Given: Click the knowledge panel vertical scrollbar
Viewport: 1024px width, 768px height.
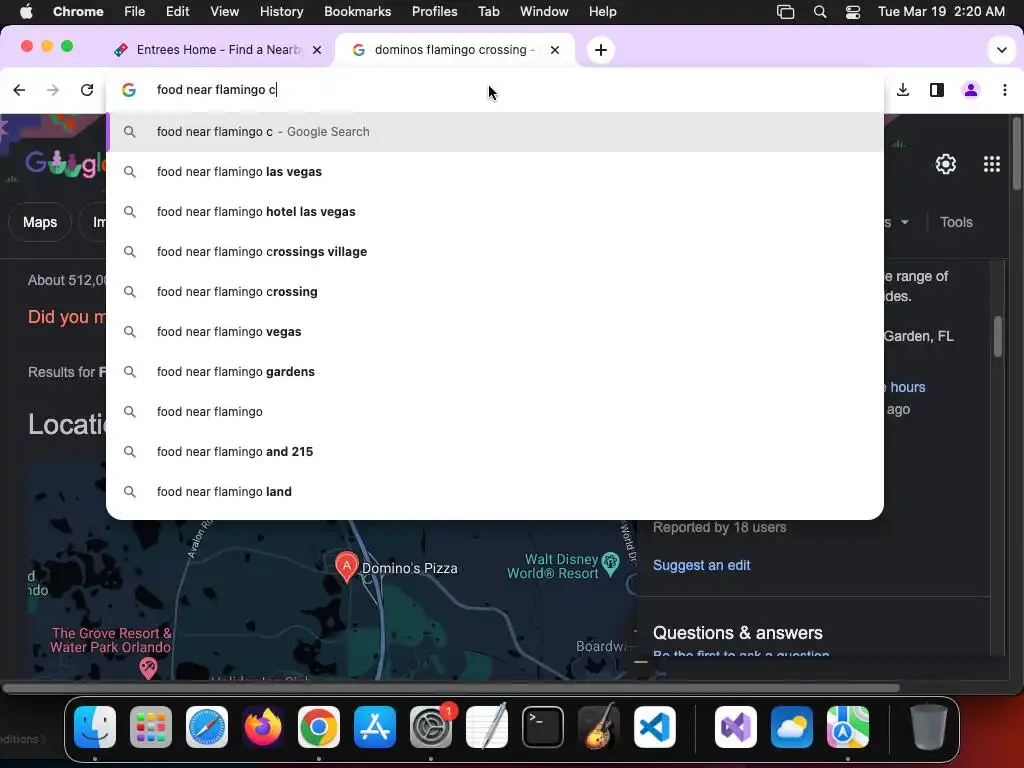Looking at the screenshot, I should coord(997,336).
